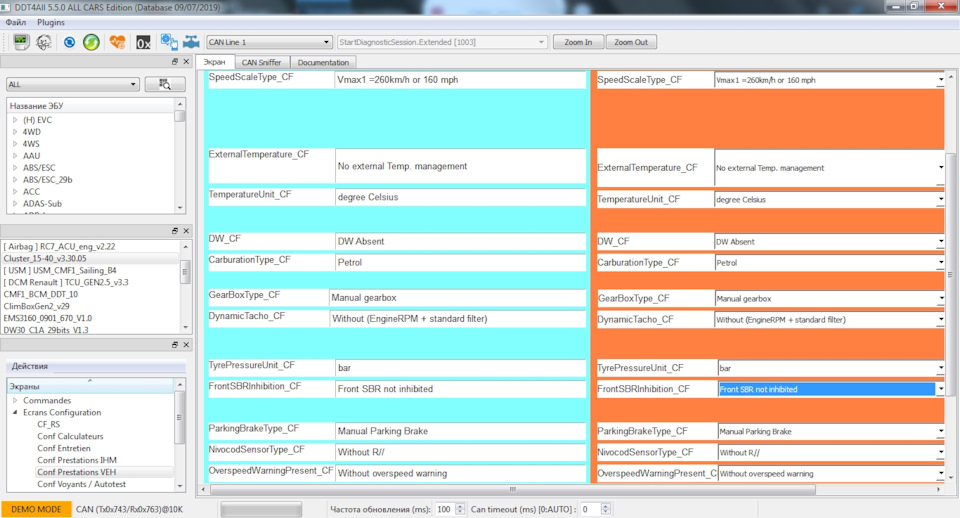
Task: Switch to the Экран tab
Action: tap(214, 62)
